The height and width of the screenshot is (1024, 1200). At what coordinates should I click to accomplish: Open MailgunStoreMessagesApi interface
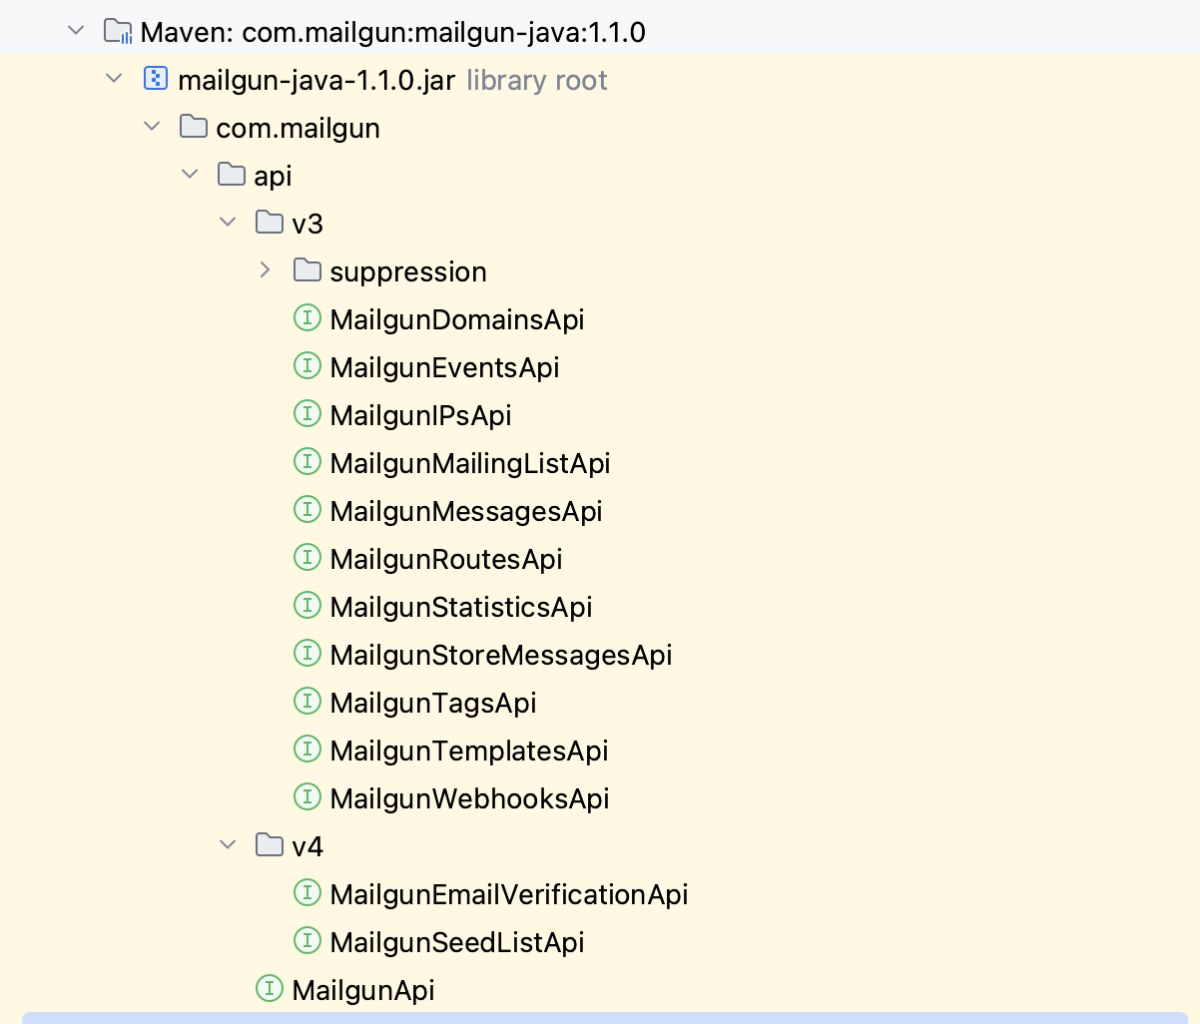[501, 656]
